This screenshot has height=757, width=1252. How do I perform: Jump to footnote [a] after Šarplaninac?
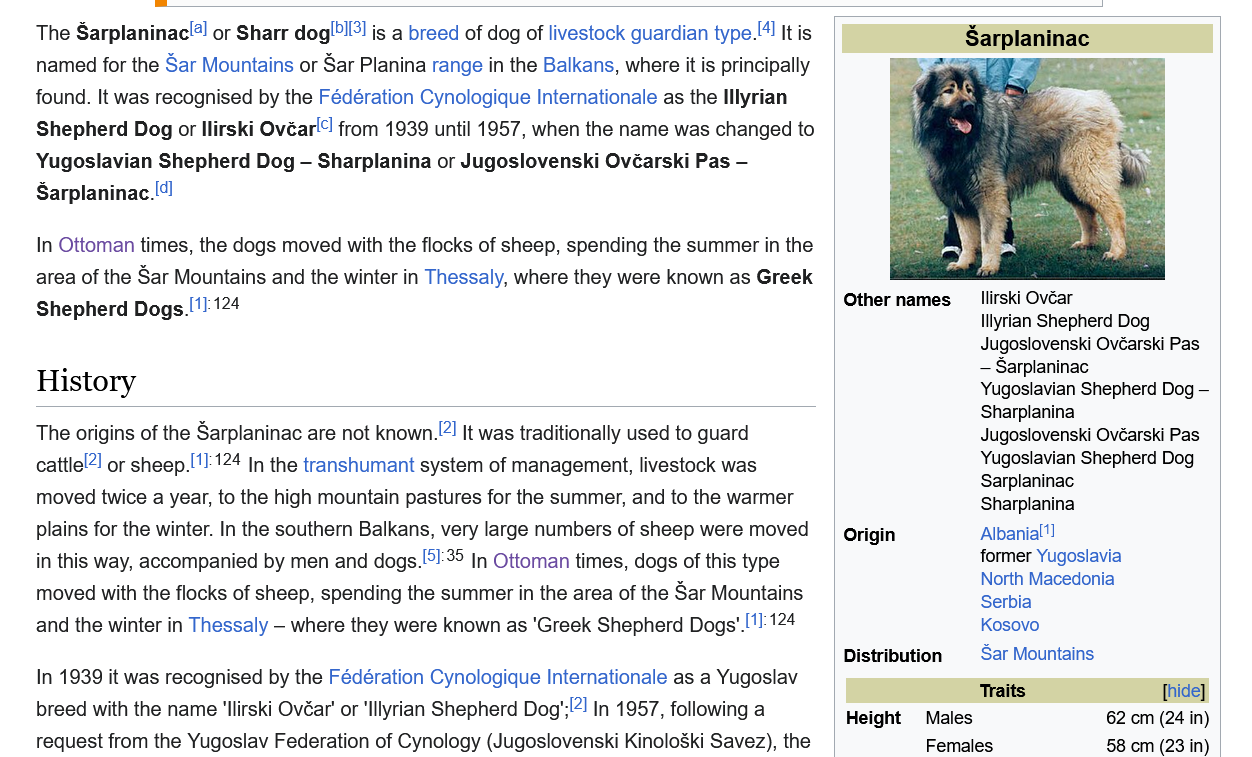coord(198,28)
